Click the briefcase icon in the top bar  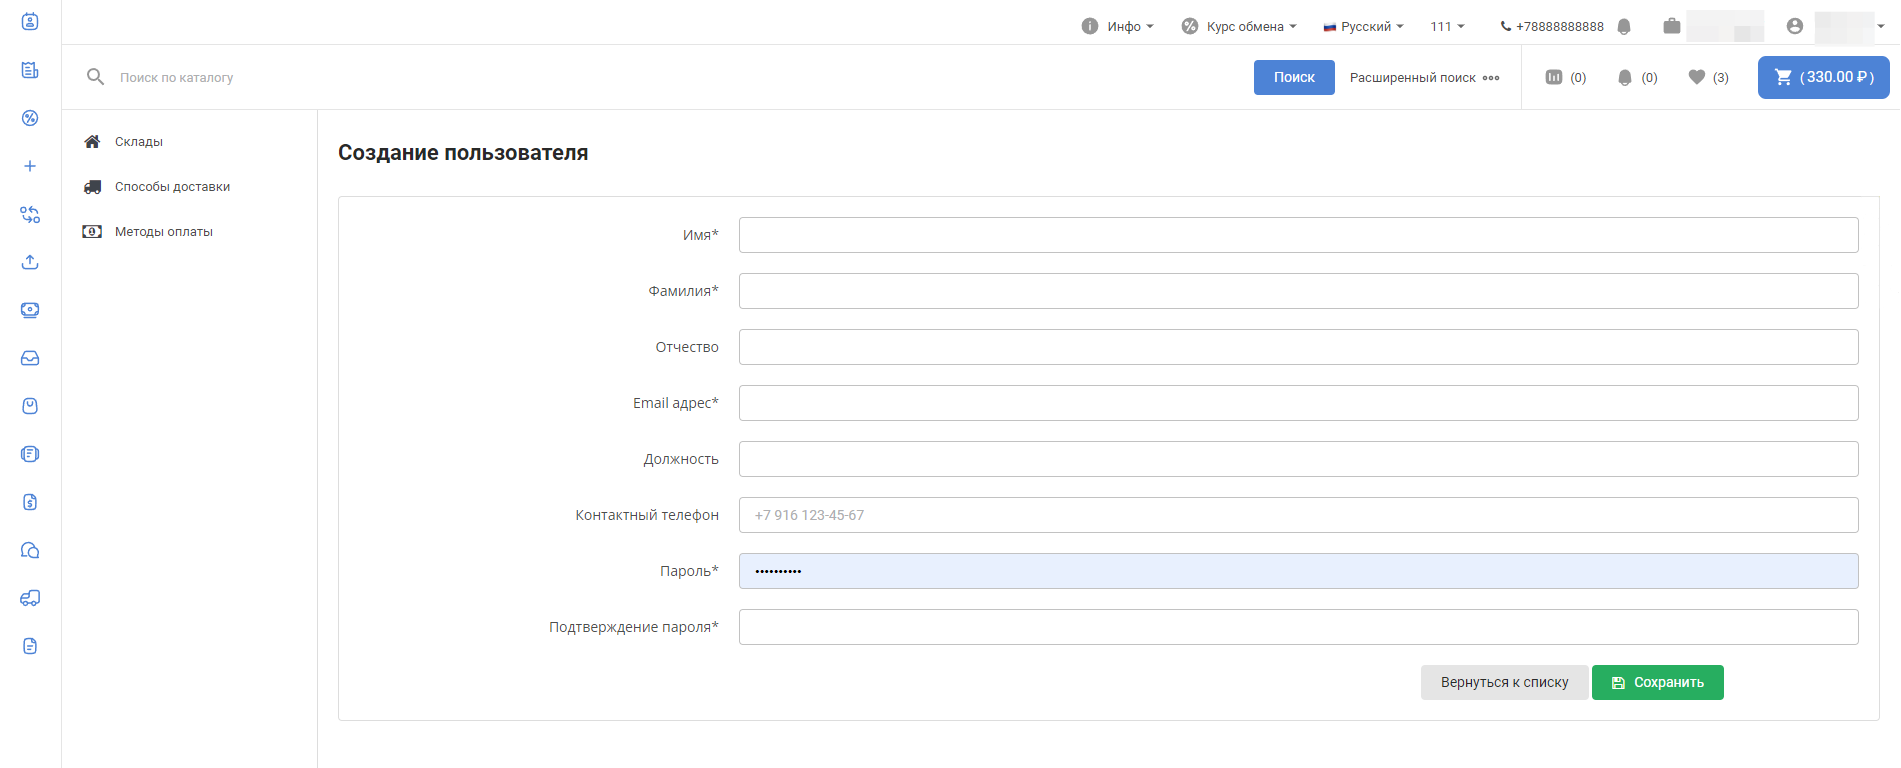click(x=1671, y=26)
